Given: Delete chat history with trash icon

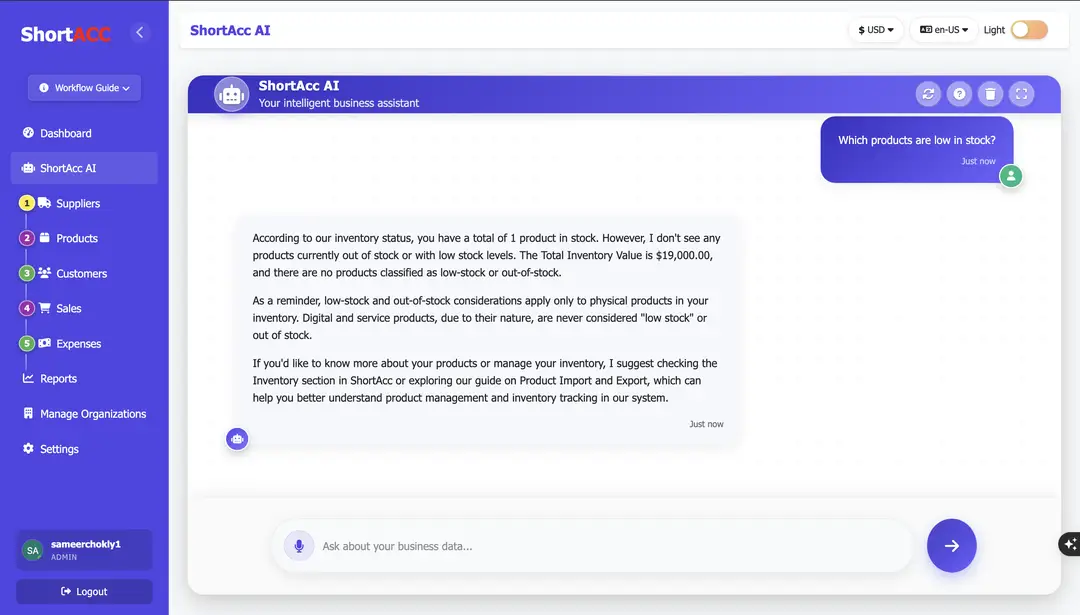Looking at the screenshot, I should [x=990, y=94].
